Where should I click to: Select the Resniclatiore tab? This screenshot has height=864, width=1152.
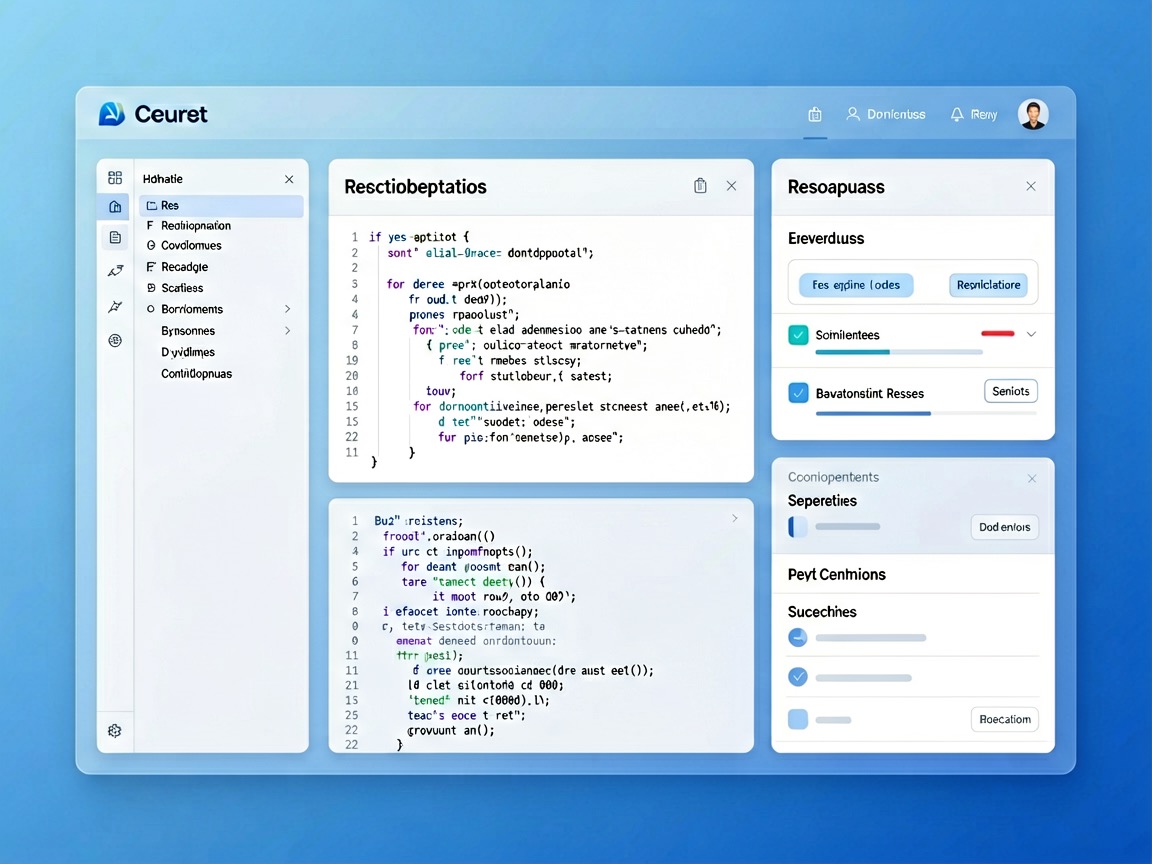988,285
